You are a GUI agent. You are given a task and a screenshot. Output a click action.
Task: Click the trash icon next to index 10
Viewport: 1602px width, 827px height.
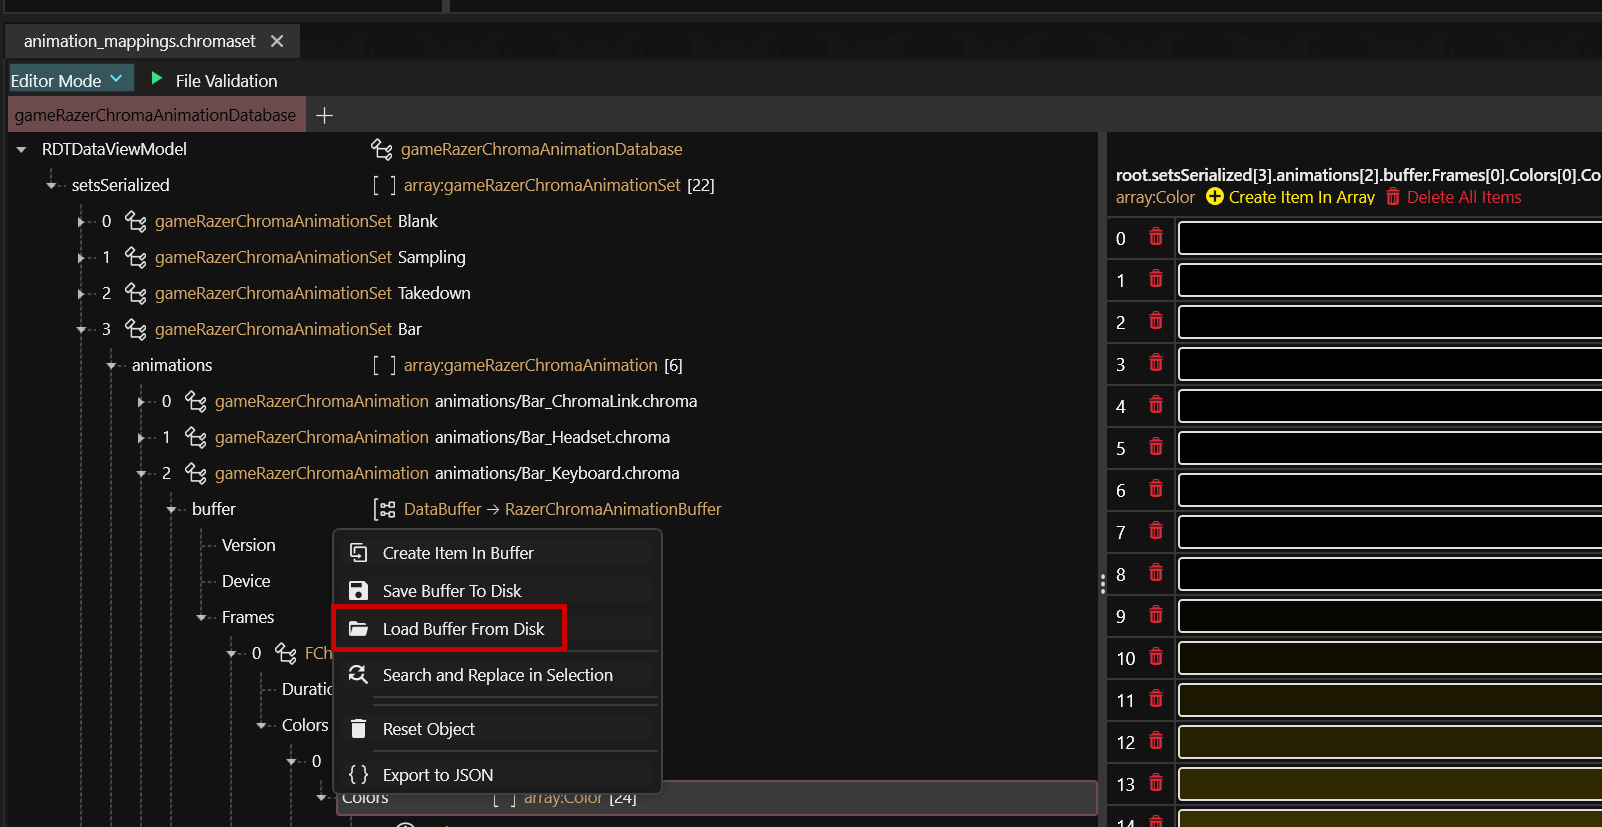(x=1156, y=657)
